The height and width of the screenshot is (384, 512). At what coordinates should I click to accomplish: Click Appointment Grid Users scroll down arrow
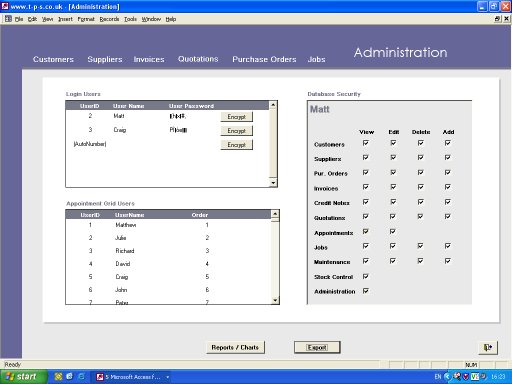tap(275, 300)
